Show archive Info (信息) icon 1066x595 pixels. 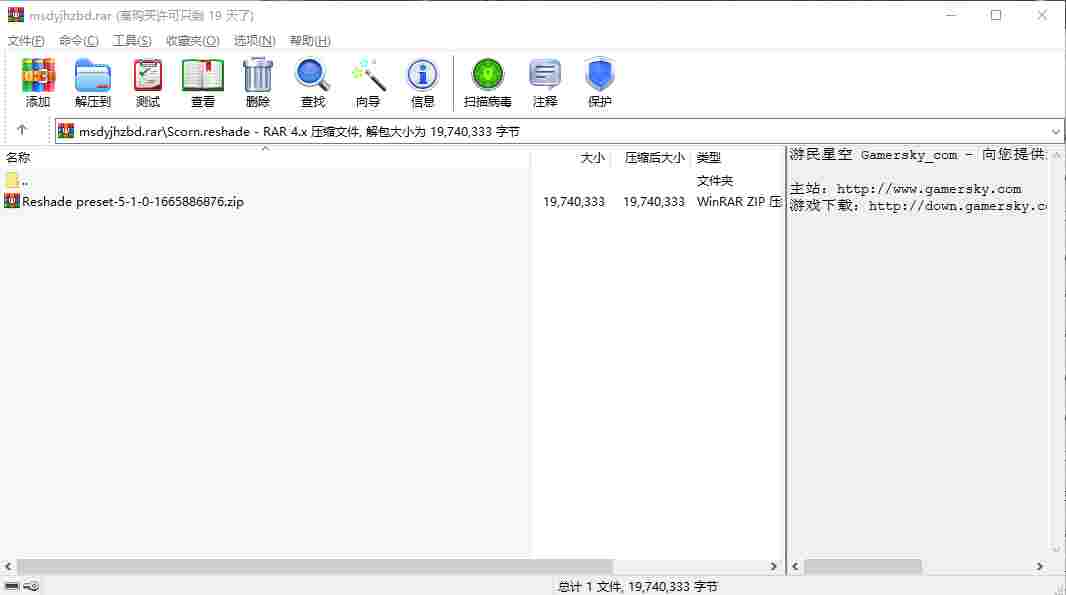[x=422, y=82]
